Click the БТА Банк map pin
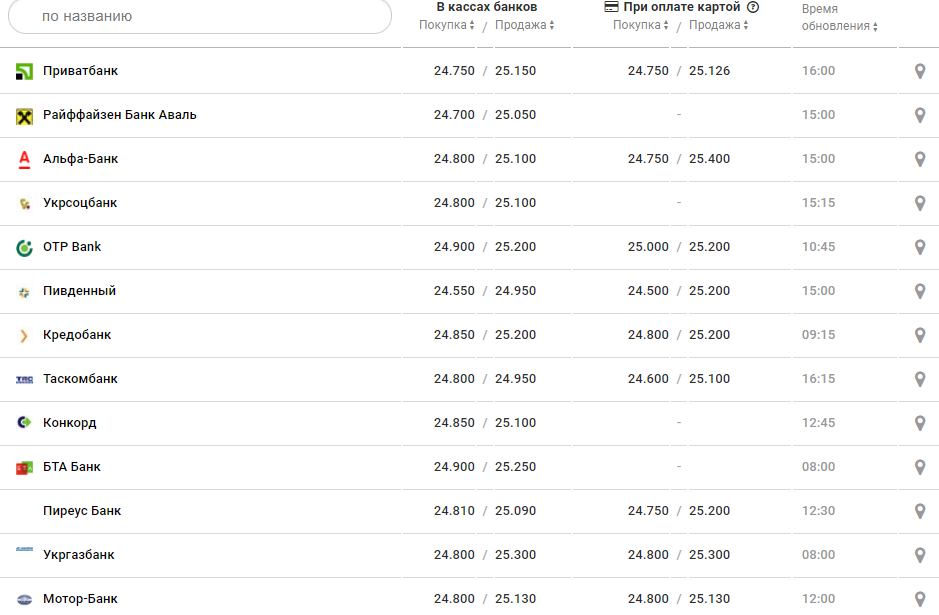 (x=920, y=467)
